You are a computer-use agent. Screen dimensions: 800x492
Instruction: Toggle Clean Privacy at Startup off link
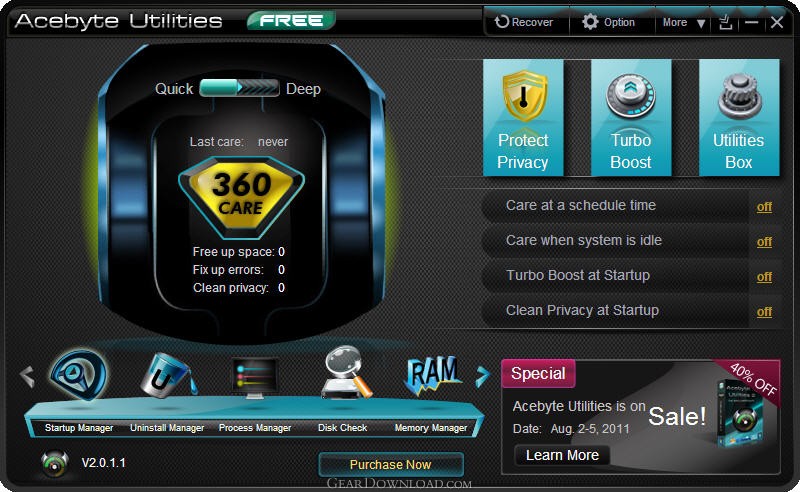(764, 311)
